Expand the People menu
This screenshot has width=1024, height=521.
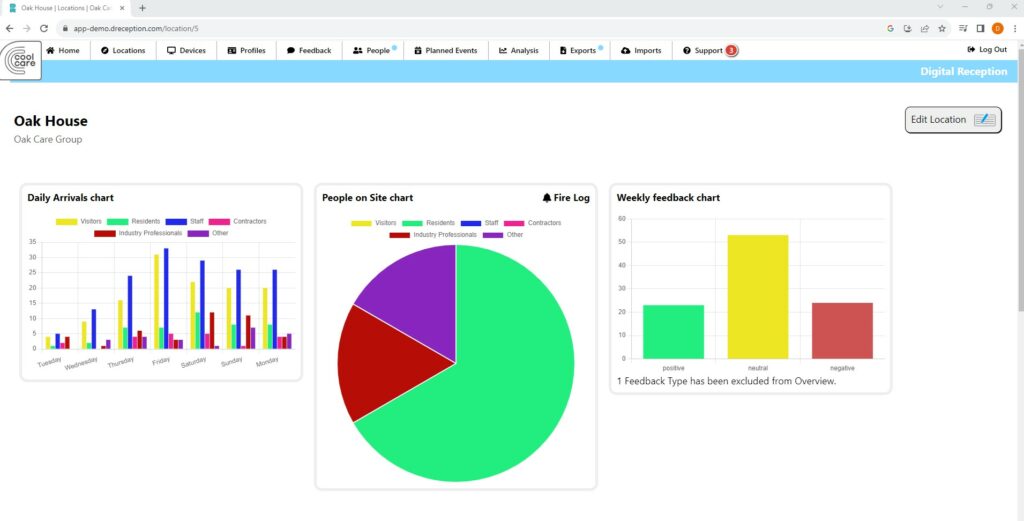tap(372, 50)
